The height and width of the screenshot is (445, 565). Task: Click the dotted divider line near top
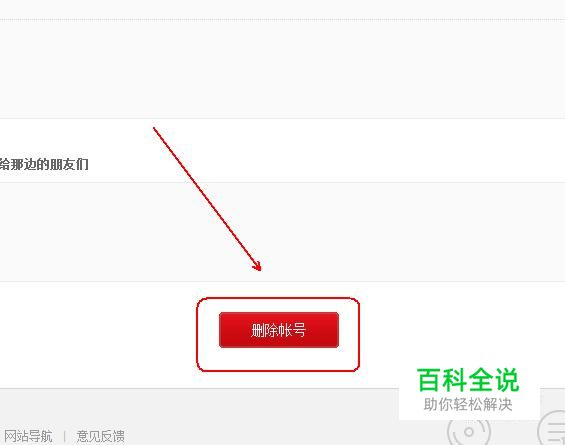point(282,19)
